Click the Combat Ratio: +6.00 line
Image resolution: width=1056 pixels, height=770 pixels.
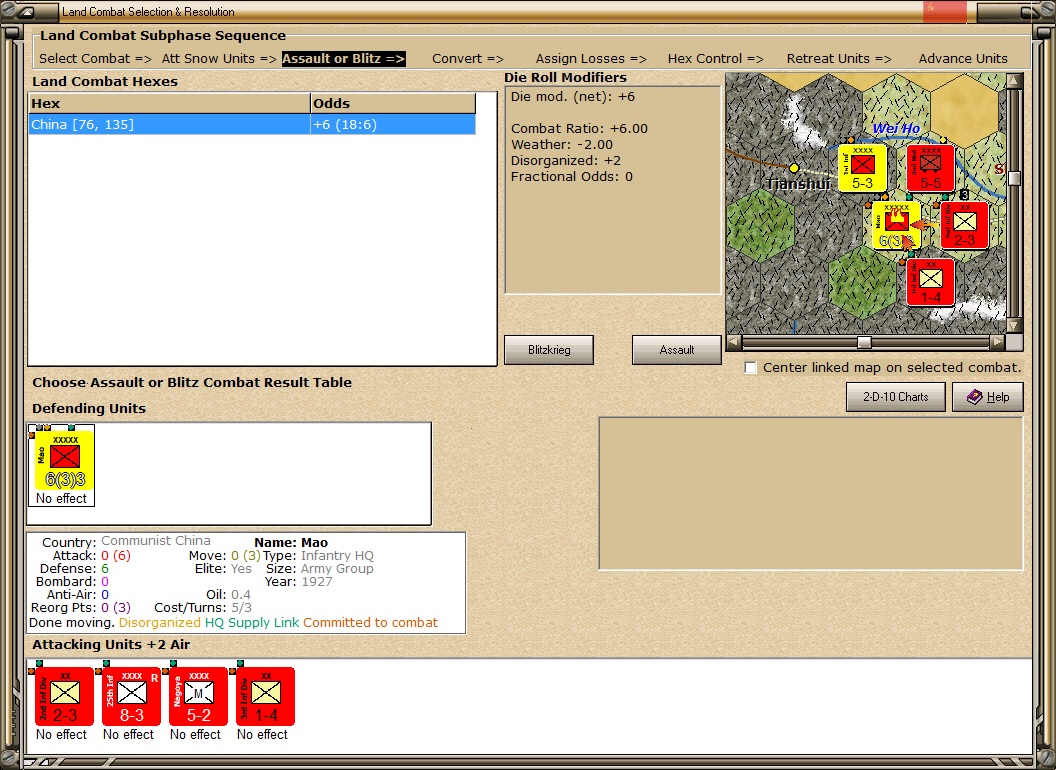[579, 129]
